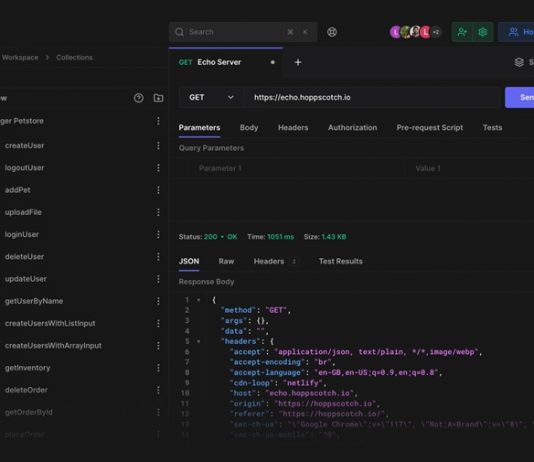Switch to the Body tab
This screenshot has width=534, height=462.
pyautogui.click(x=249, y=128)
